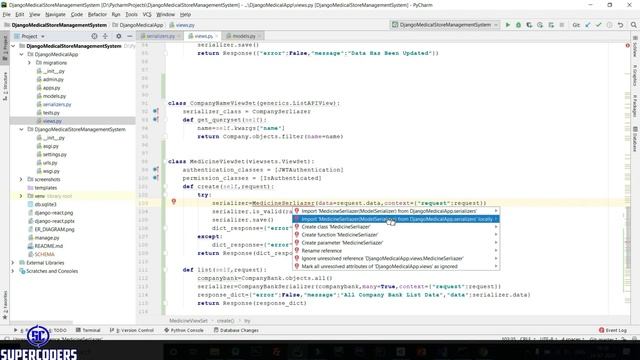Switch to the serializers.py editor tab
640x360 pixels.
tap(160, 36)
